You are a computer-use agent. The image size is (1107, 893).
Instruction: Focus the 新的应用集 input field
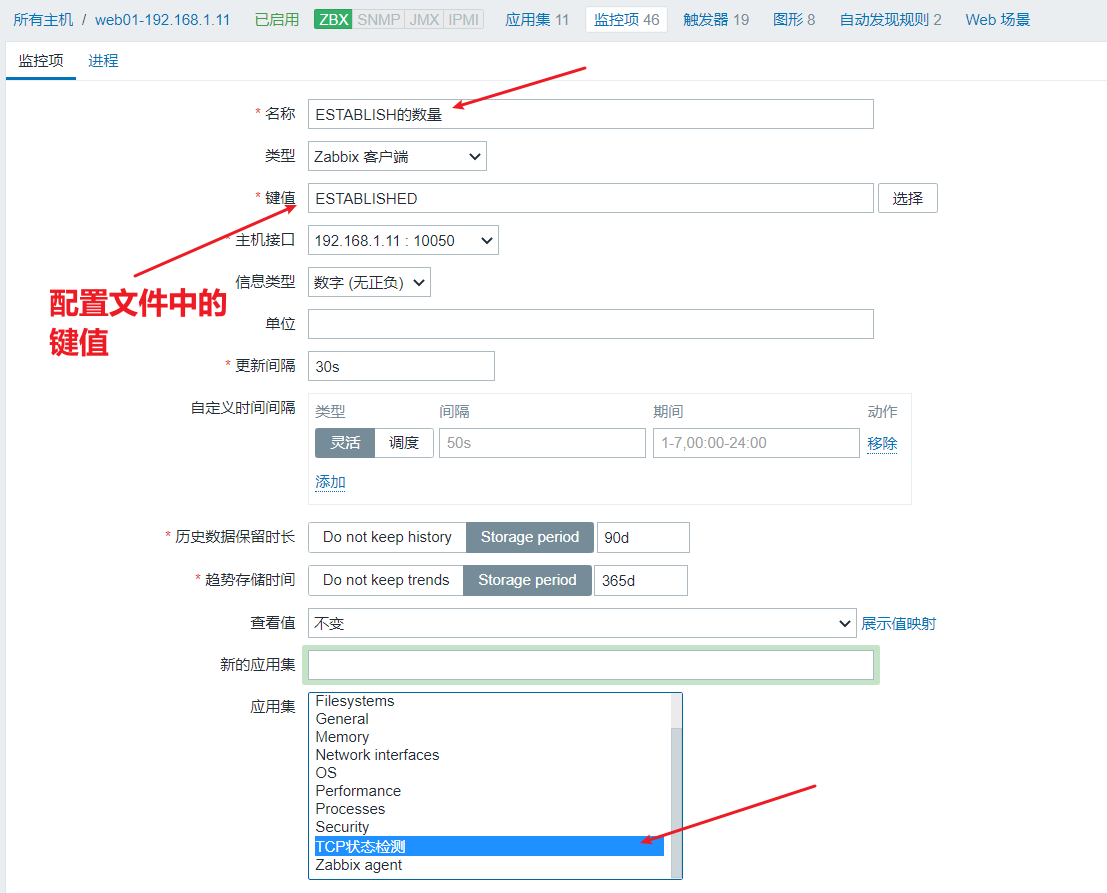coord(590,665)
